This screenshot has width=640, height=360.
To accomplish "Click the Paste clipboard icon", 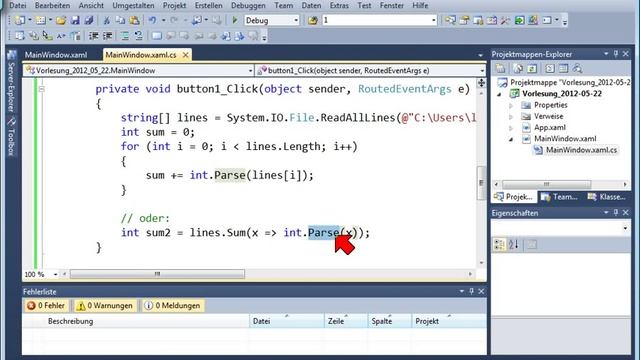I will pos(134,20).
